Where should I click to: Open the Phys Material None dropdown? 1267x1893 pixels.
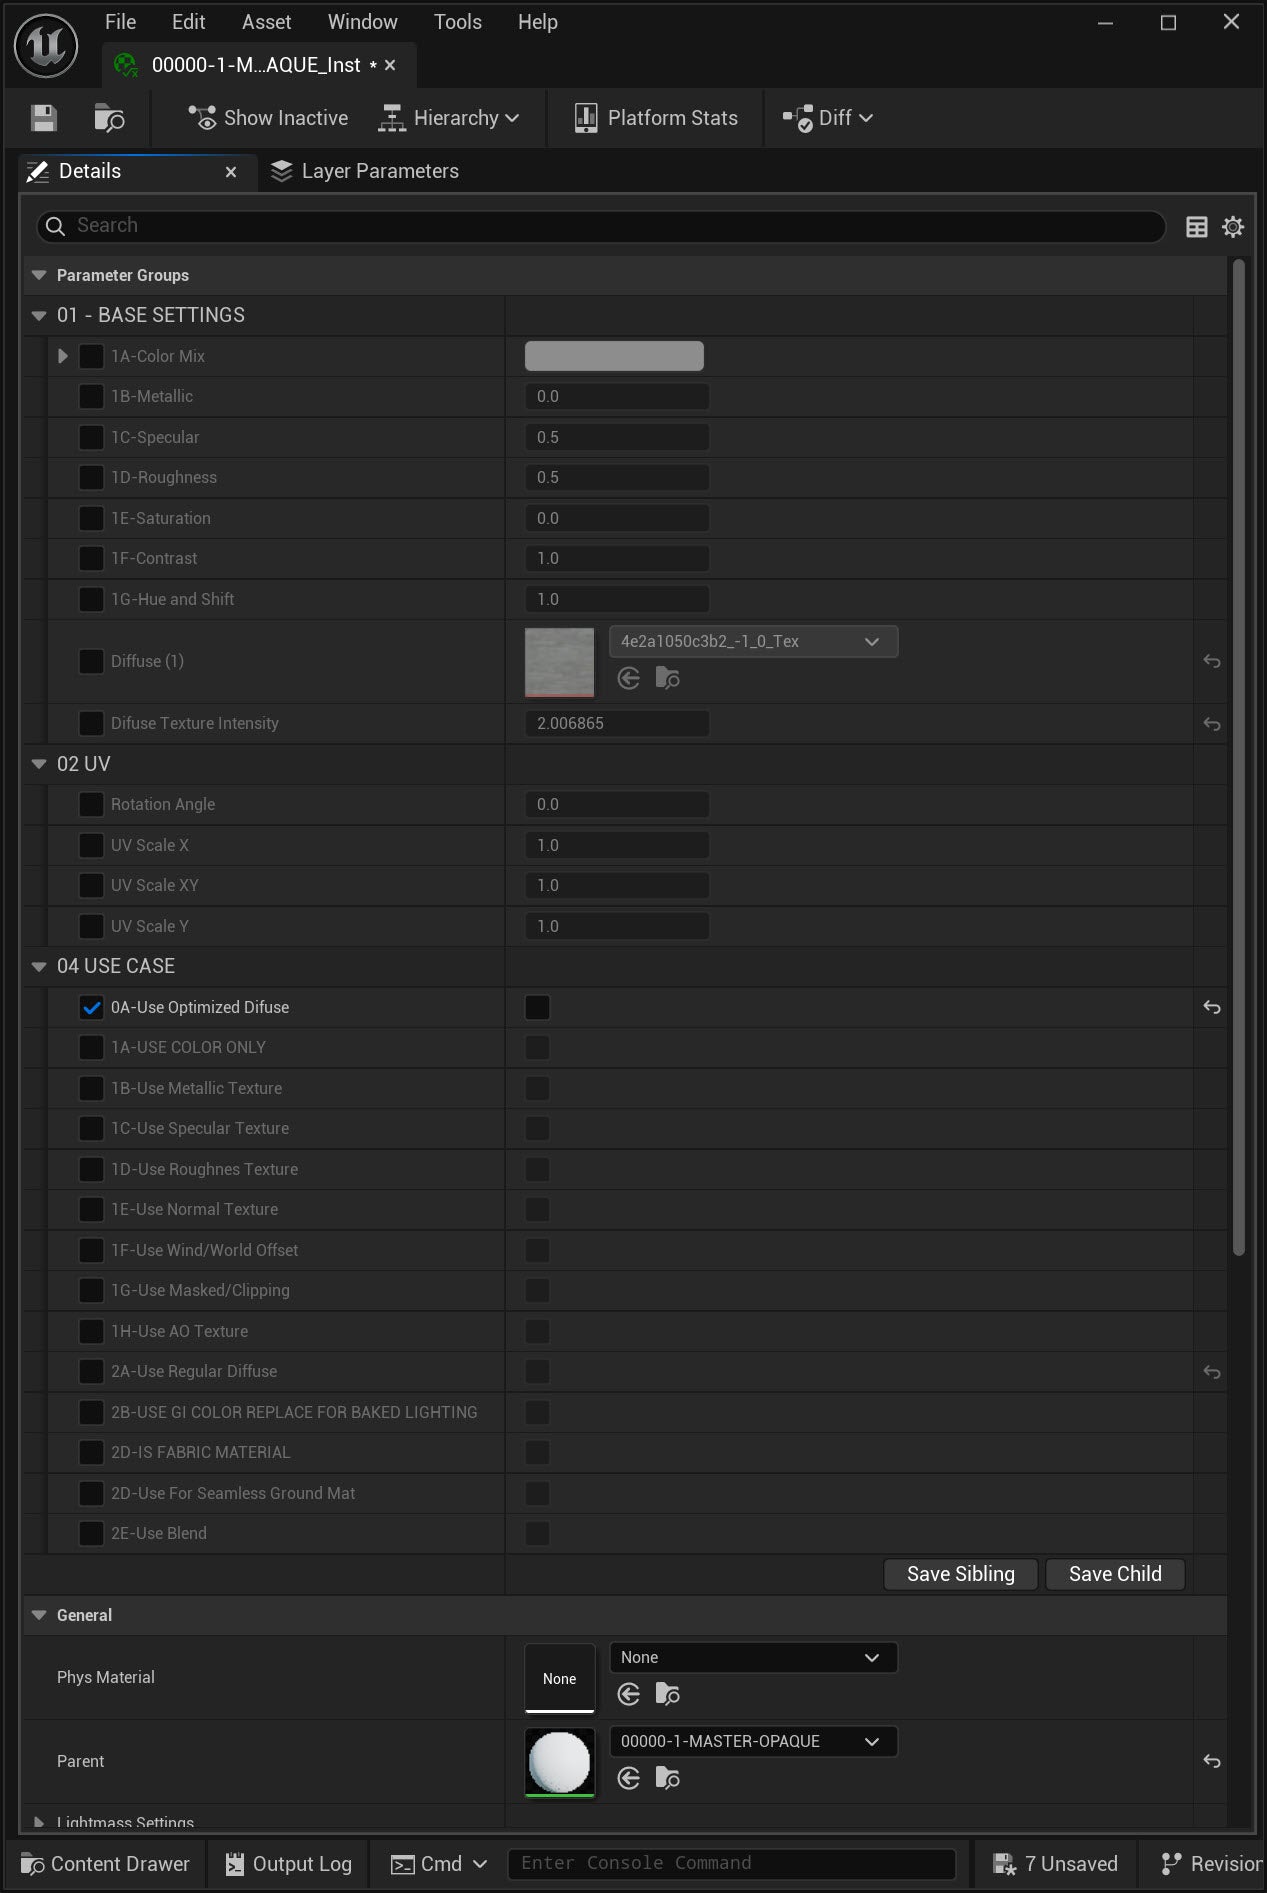click(x=753, y=1658)
